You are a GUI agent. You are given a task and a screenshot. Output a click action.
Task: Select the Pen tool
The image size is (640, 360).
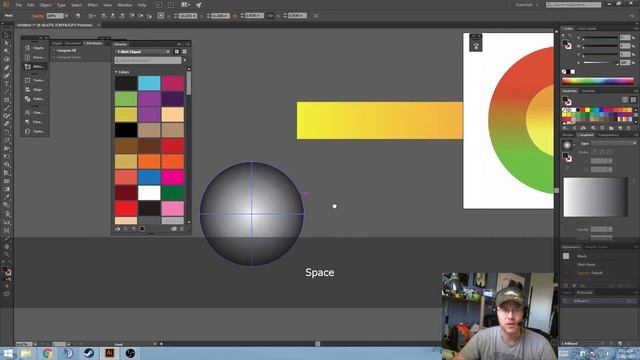(x=6, y=68)
